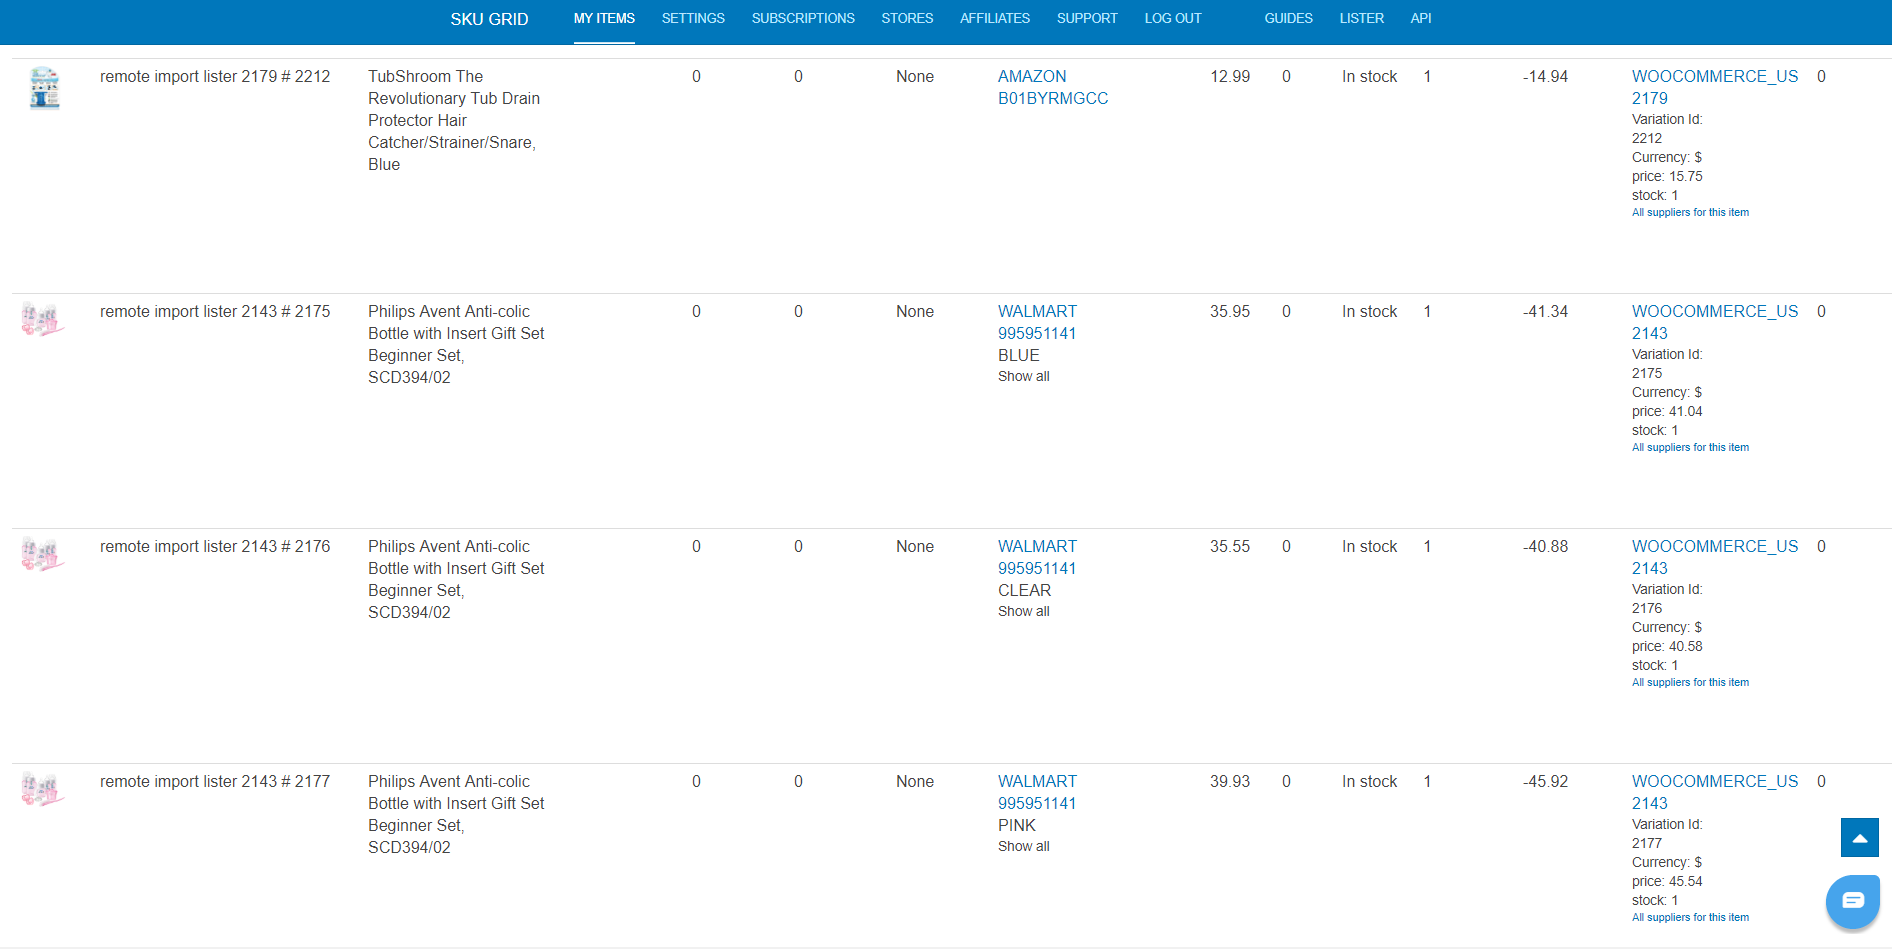Open the AMAZON supplier link
The width and height of the screenshot is (1892, 949).
click(x=1032, y=76)
